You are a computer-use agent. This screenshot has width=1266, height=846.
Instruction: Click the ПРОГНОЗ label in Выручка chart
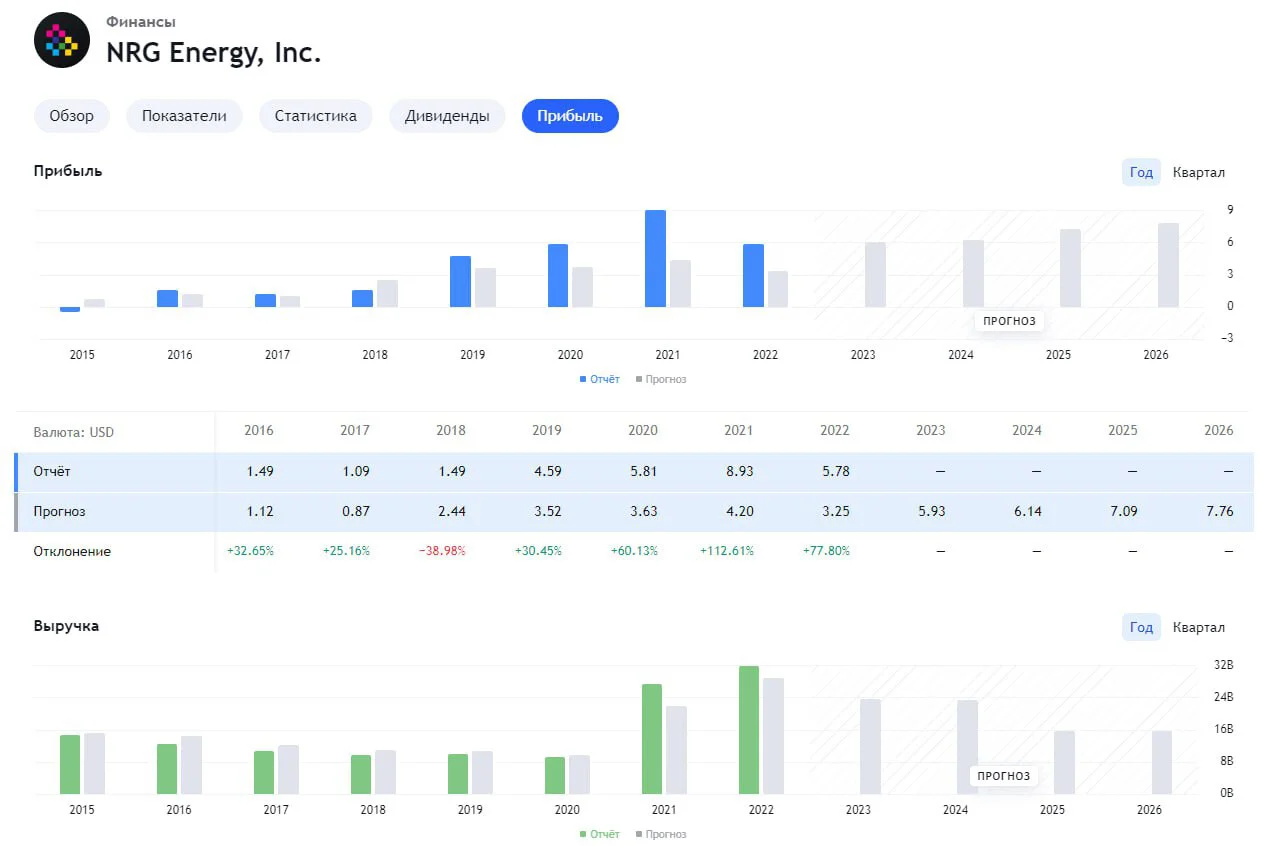[x=1004, y=776]
